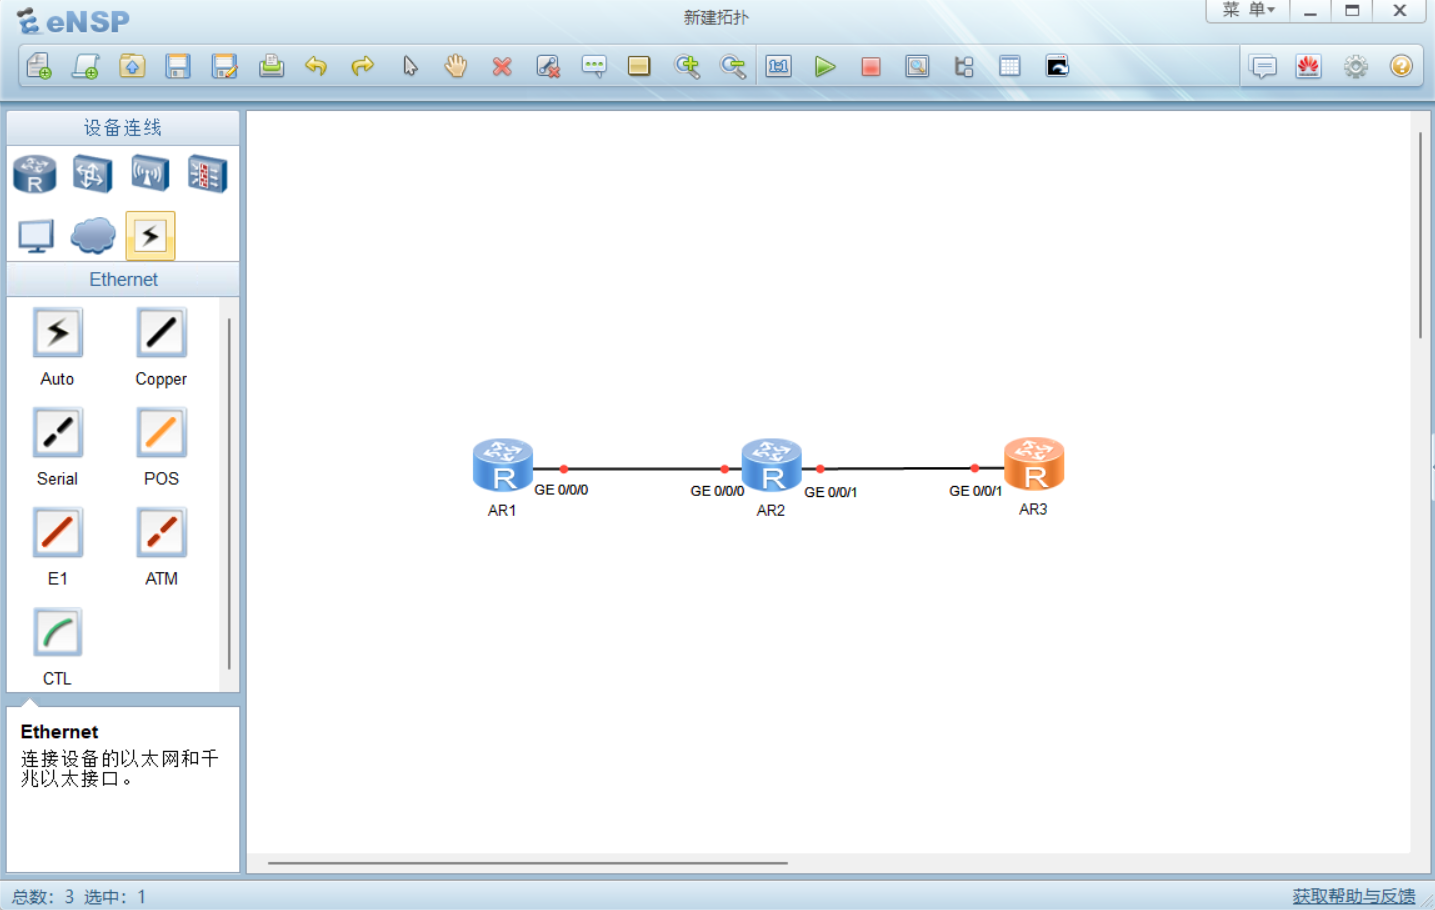Open the help question-mark icon
Image resolution: width=1435 pixels, height=910 pixels.
1402,67
